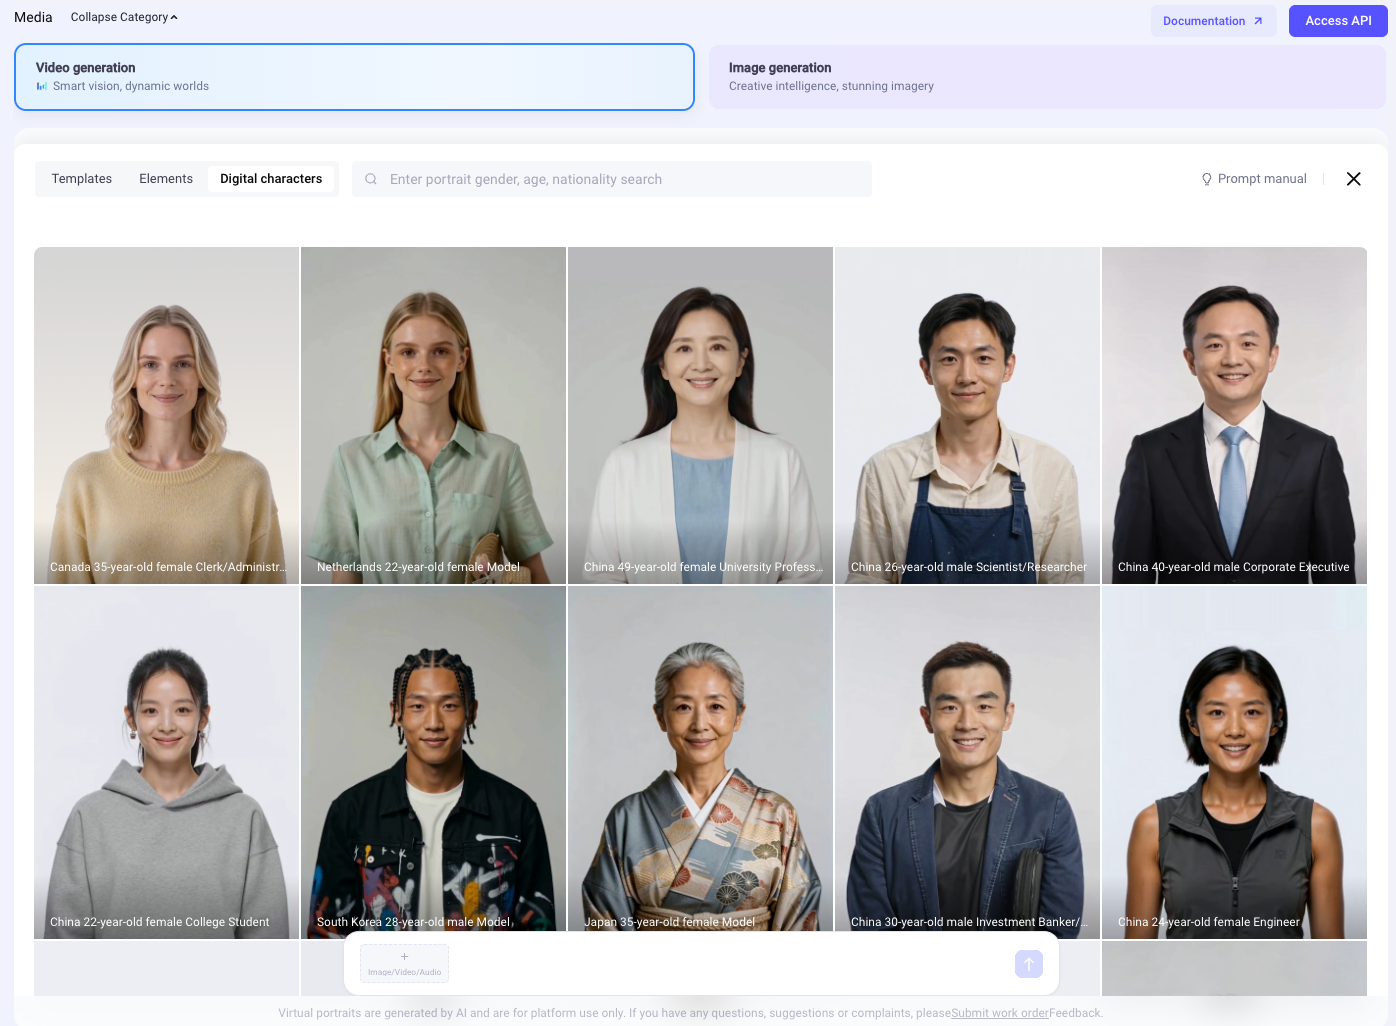
Task: Select the Image generation card
Action: [1046, 77]
